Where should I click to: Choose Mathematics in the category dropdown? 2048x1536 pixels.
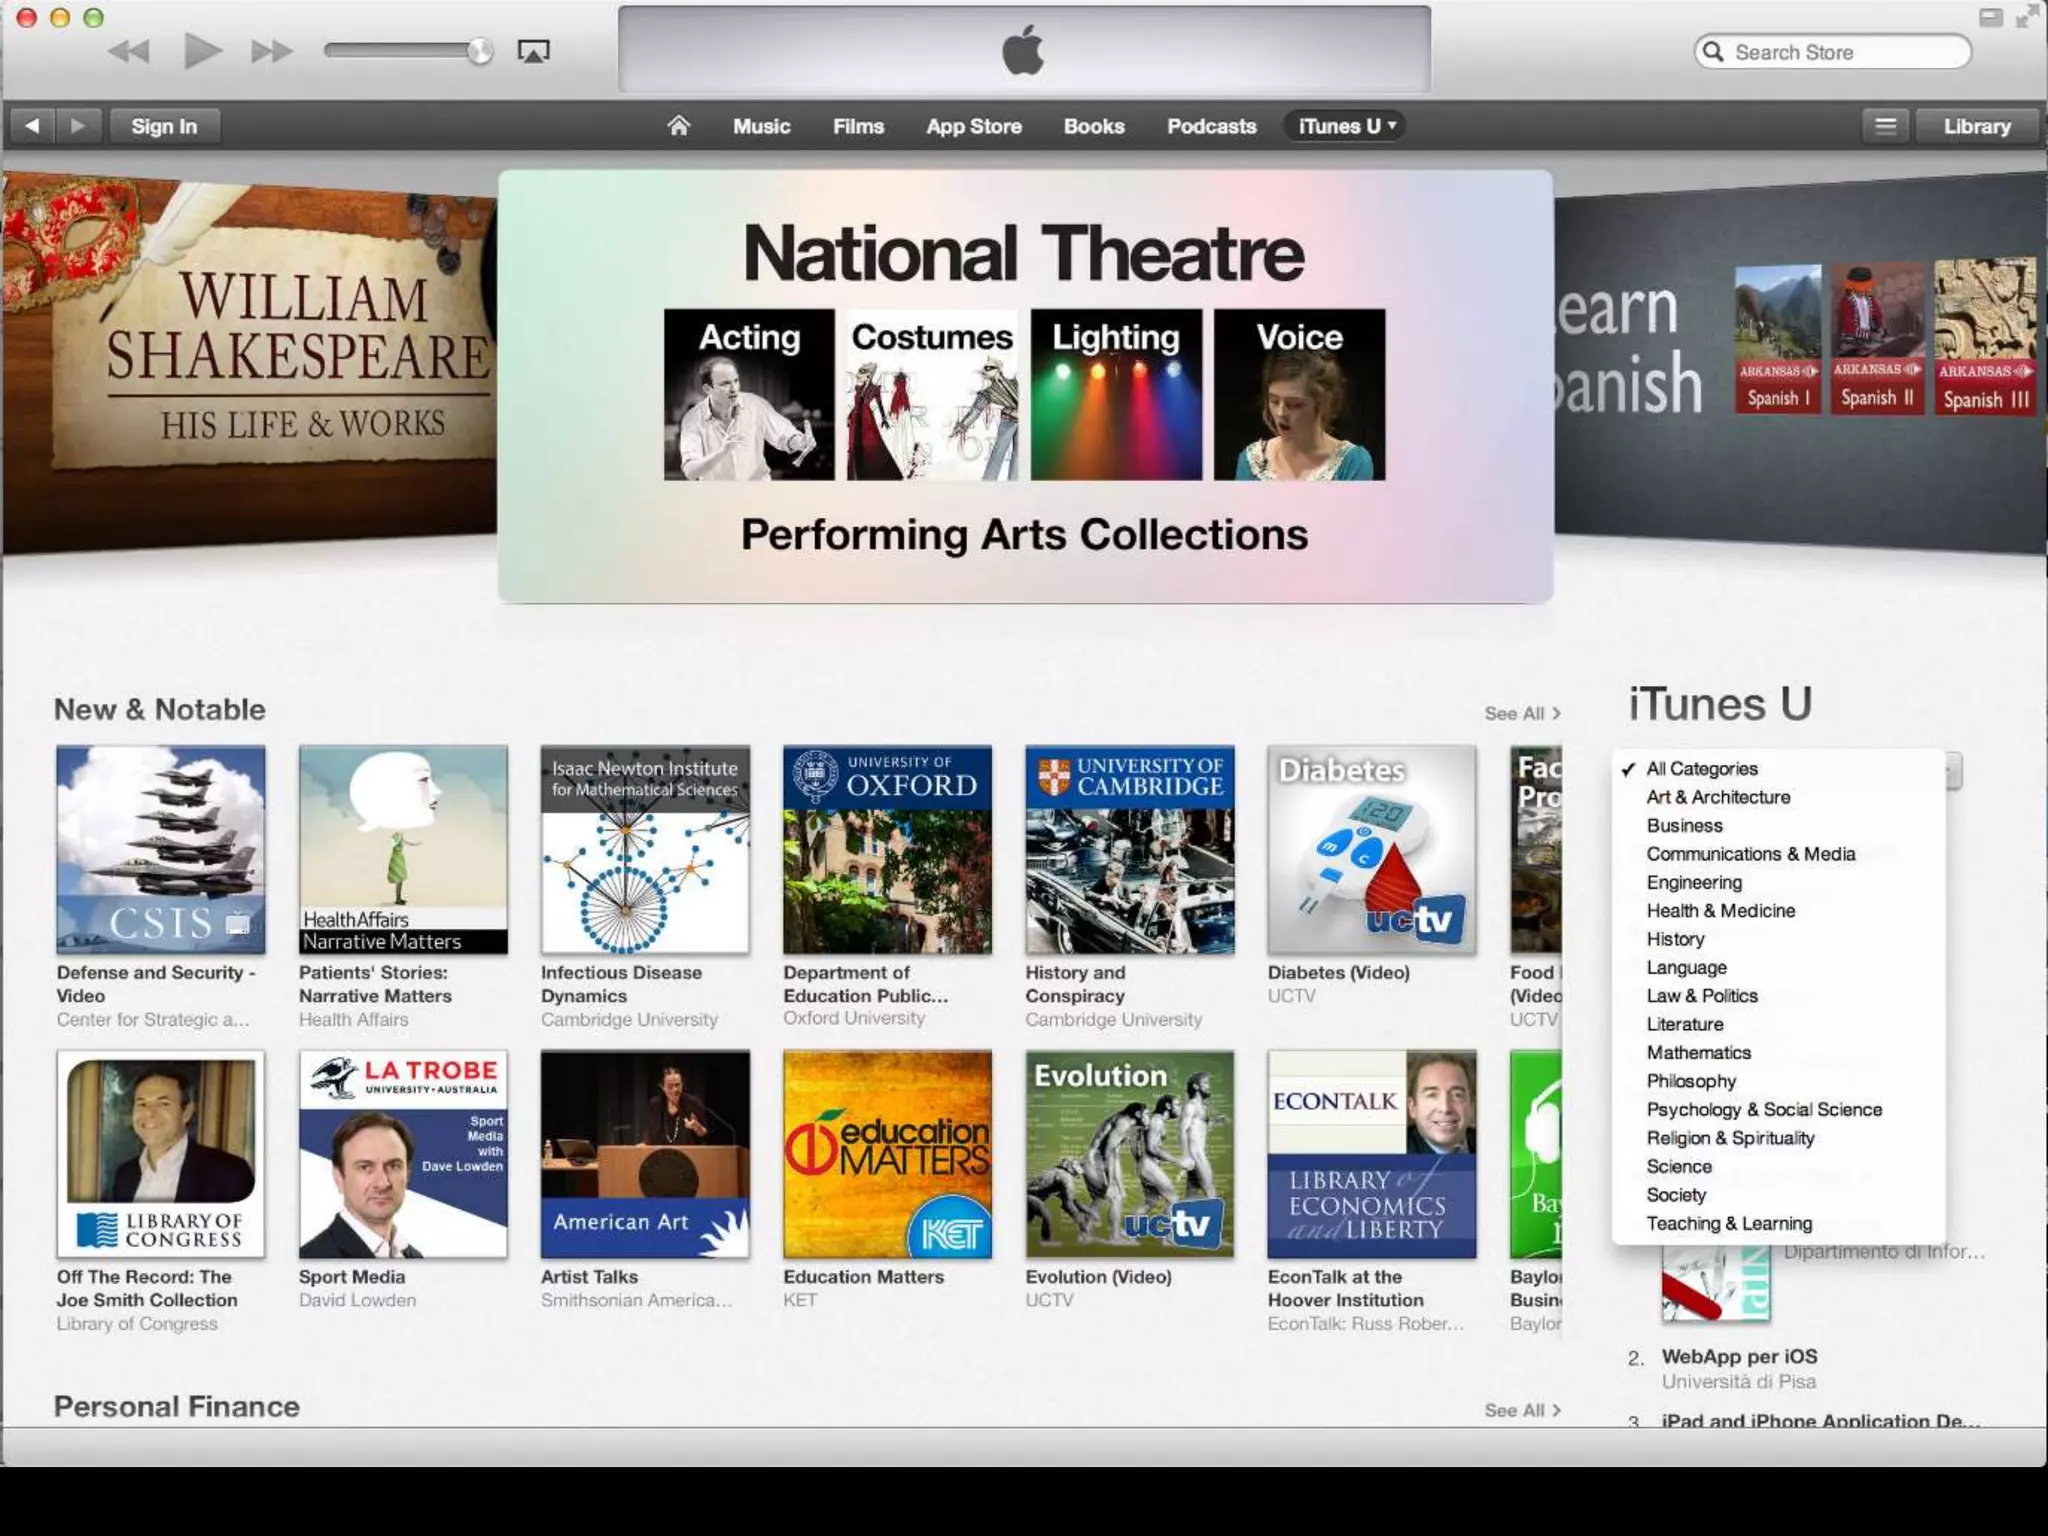[1698, 1053]
